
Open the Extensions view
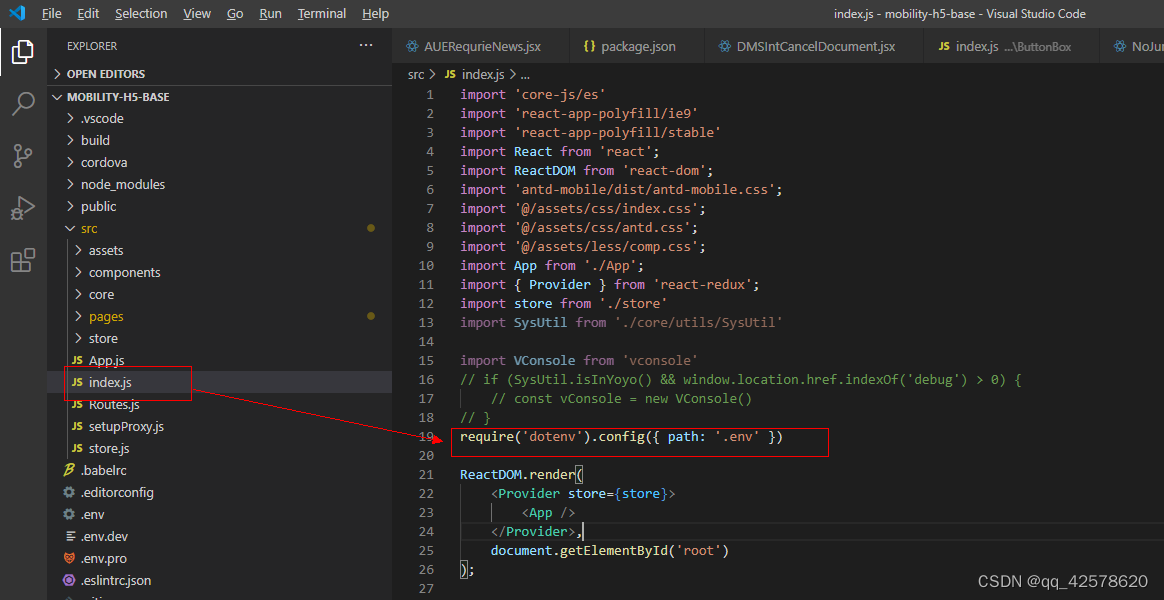pos(22,259)
